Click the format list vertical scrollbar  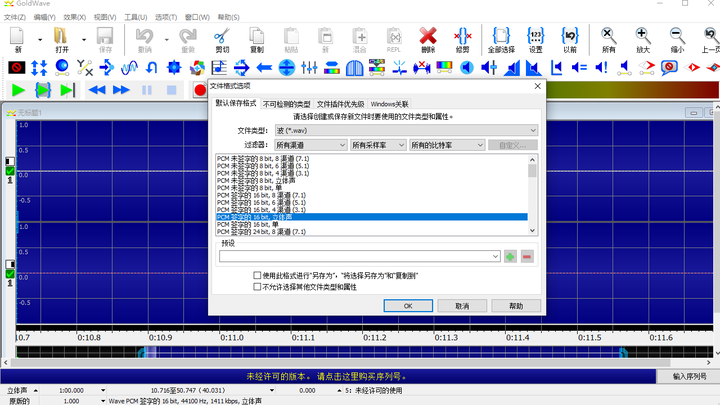tap(532, 195)
